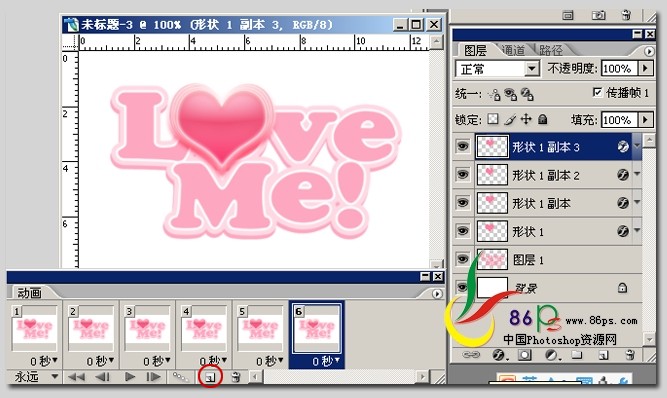Open the 填充 fill slider arrow
The width and height of the screenshot is (667, 398).
[x=645, y=119]
